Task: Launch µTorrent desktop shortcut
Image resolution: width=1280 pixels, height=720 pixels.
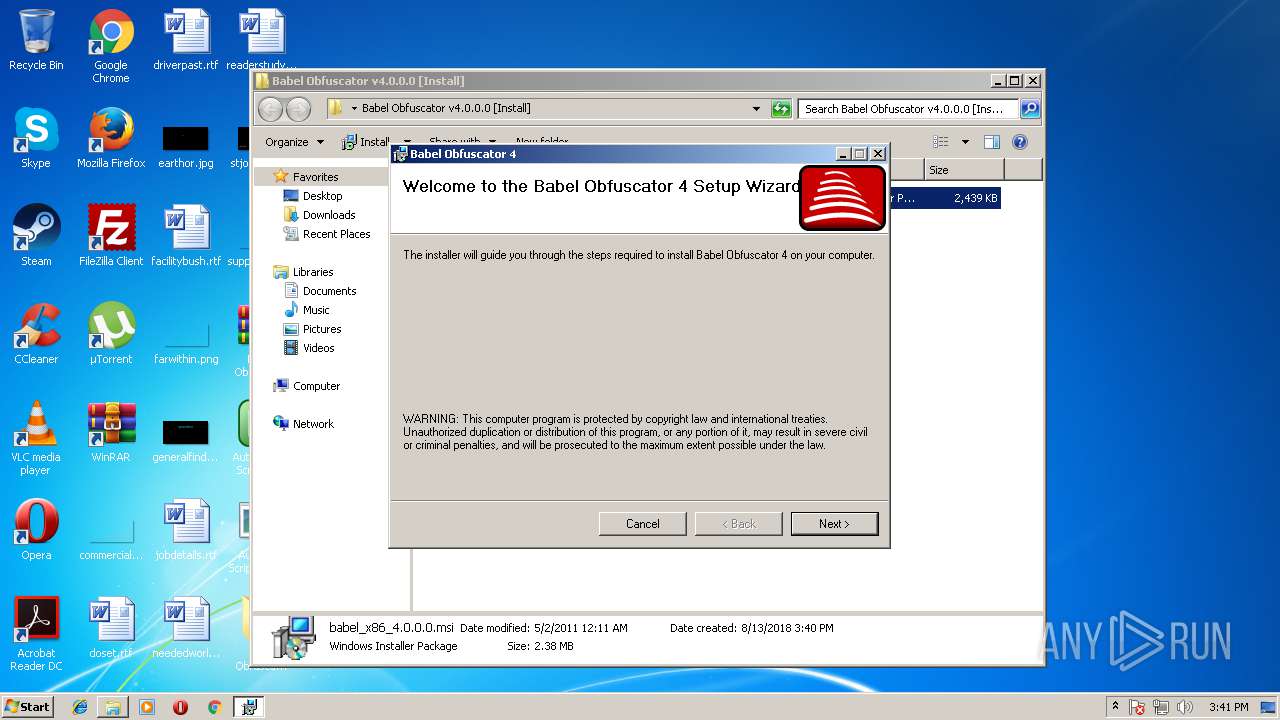Action: point(111,334)
